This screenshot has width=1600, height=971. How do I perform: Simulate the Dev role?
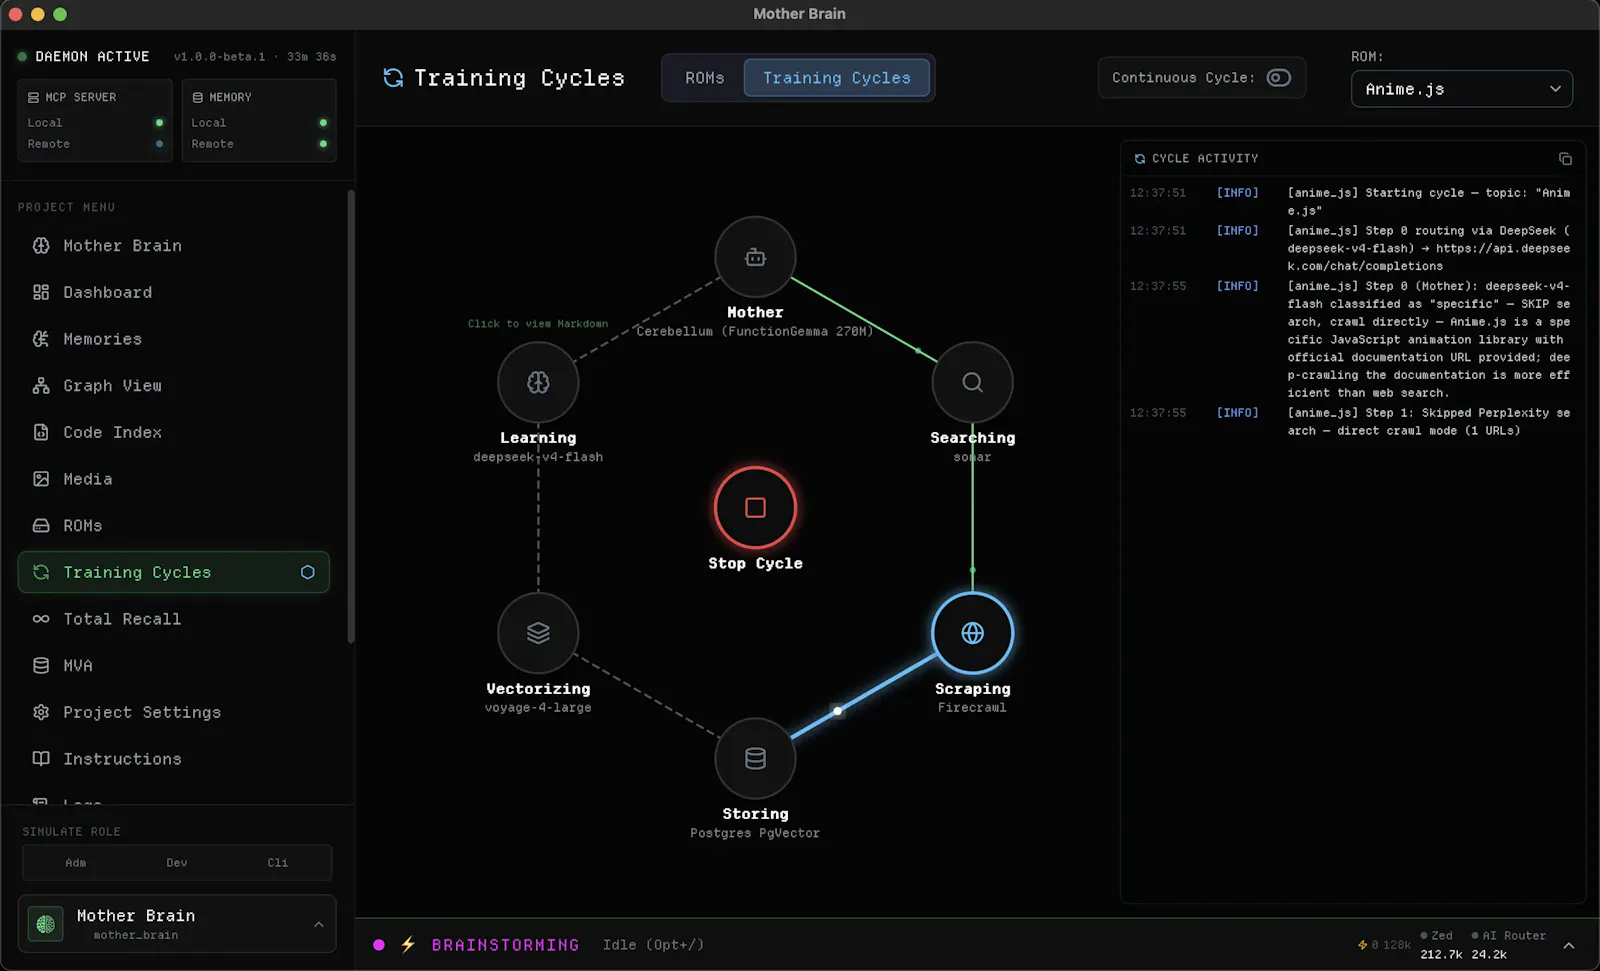pyautogui.click(x=177, y=863)
